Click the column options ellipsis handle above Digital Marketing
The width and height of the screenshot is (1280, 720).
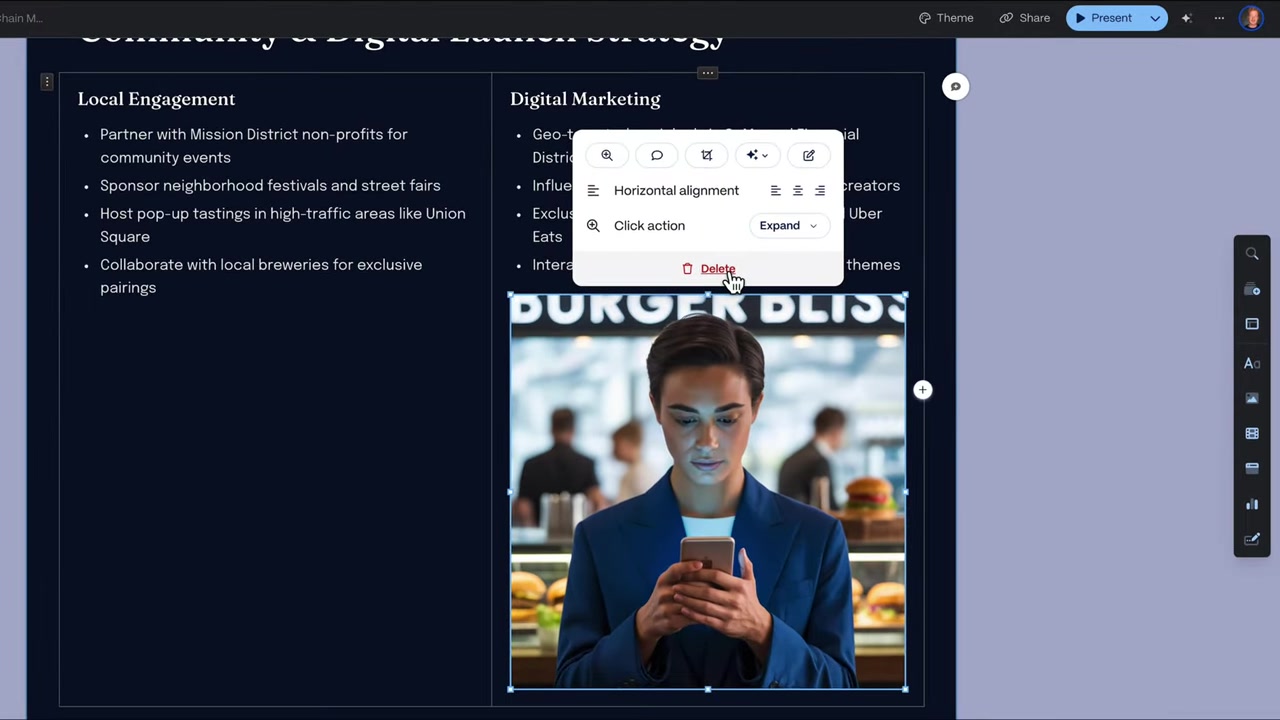(707, 73)
